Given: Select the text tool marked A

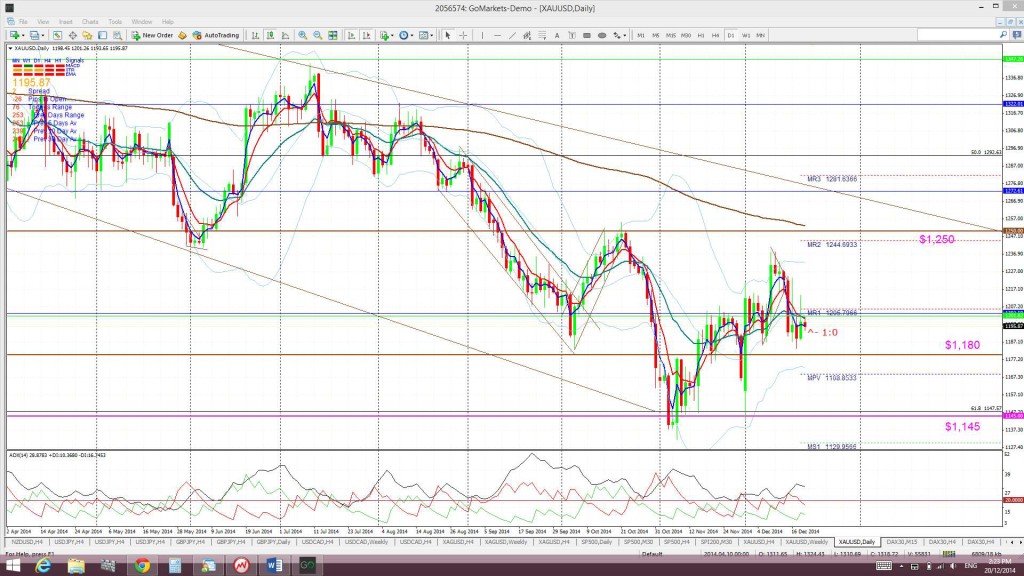Looking at the screenshot, I should (x=557, y=35).
